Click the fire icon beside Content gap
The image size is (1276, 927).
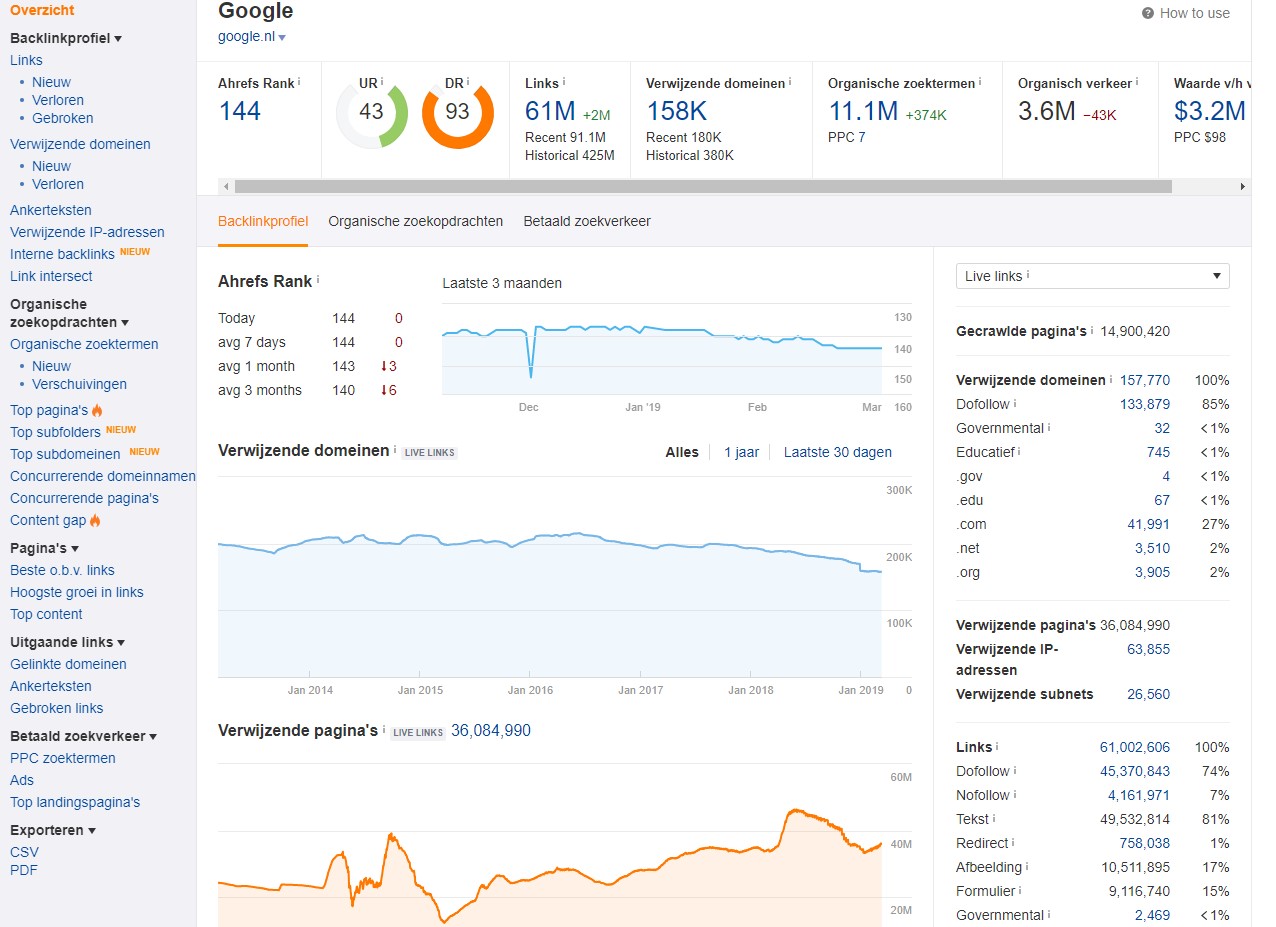tap(96, 520)
